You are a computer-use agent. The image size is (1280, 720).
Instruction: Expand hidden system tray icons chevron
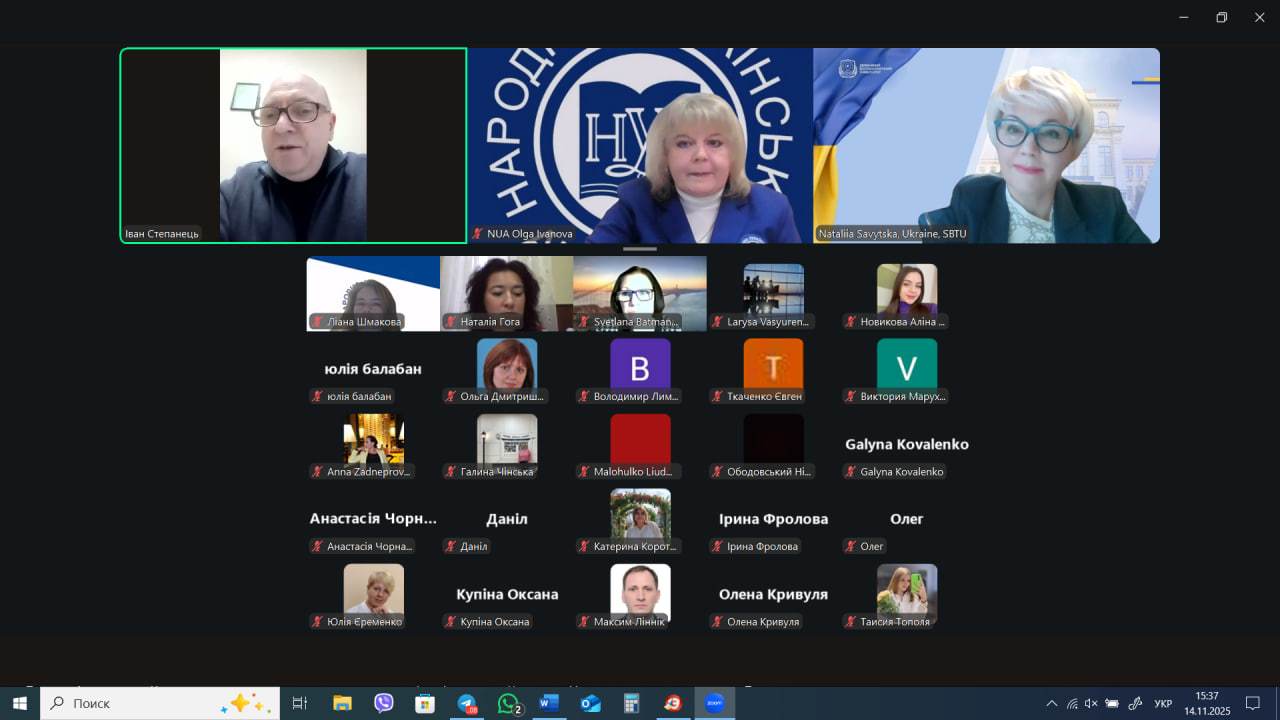pos(1051,703)
